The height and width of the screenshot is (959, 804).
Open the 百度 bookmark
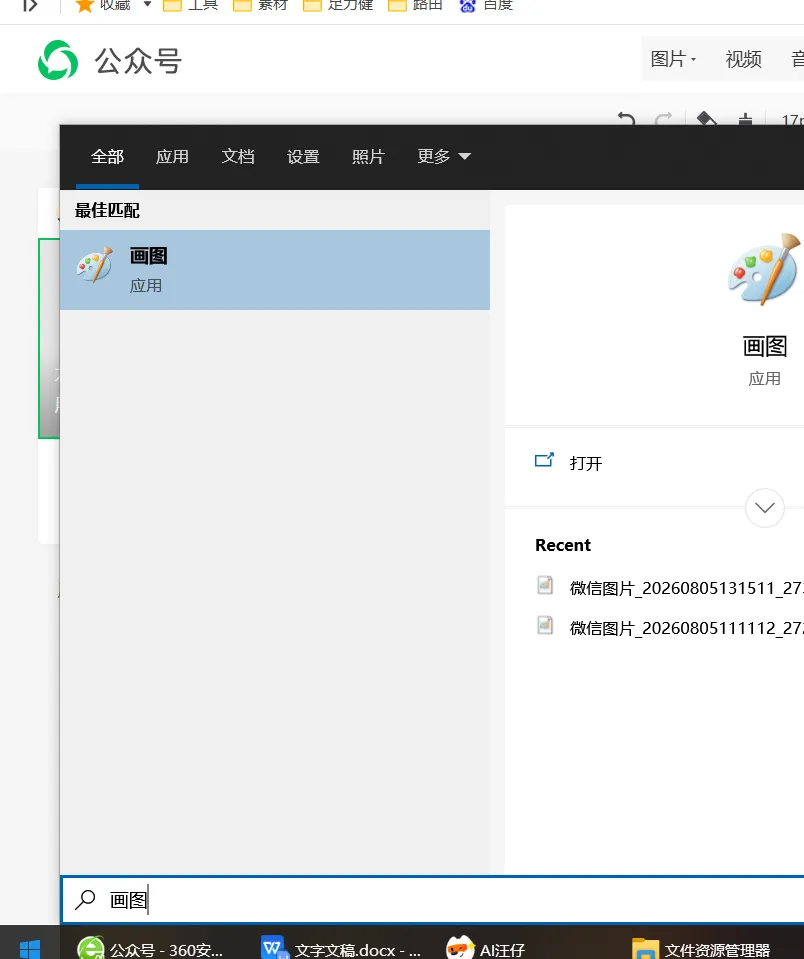486,6
